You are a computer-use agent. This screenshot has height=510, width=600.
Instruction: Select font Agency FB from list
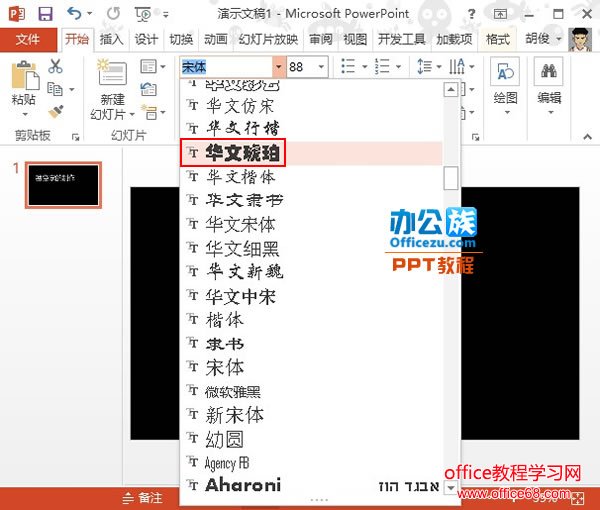pyautogui.click(x=311, y=463)
